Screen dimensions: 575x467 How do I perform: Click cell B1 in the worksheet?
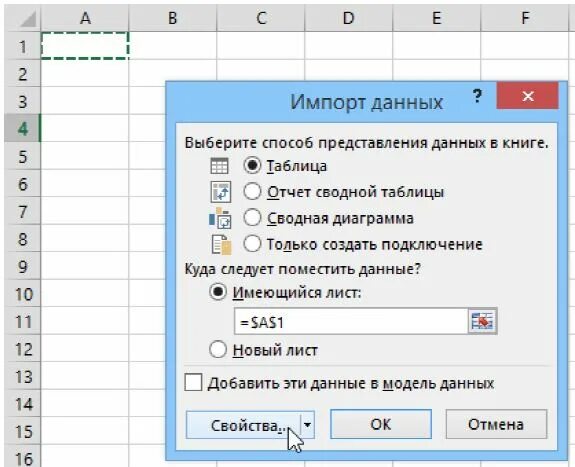click(x=173, y=46)
